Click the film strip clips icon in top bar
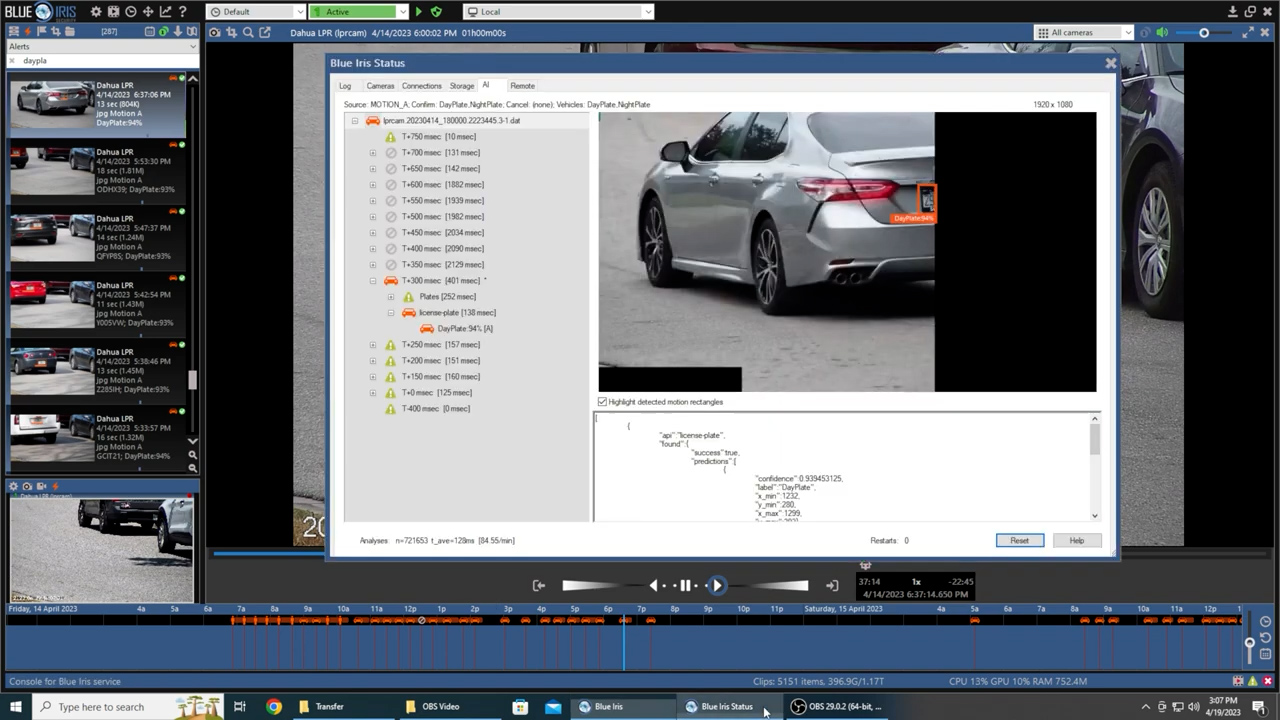 [113, 12]
